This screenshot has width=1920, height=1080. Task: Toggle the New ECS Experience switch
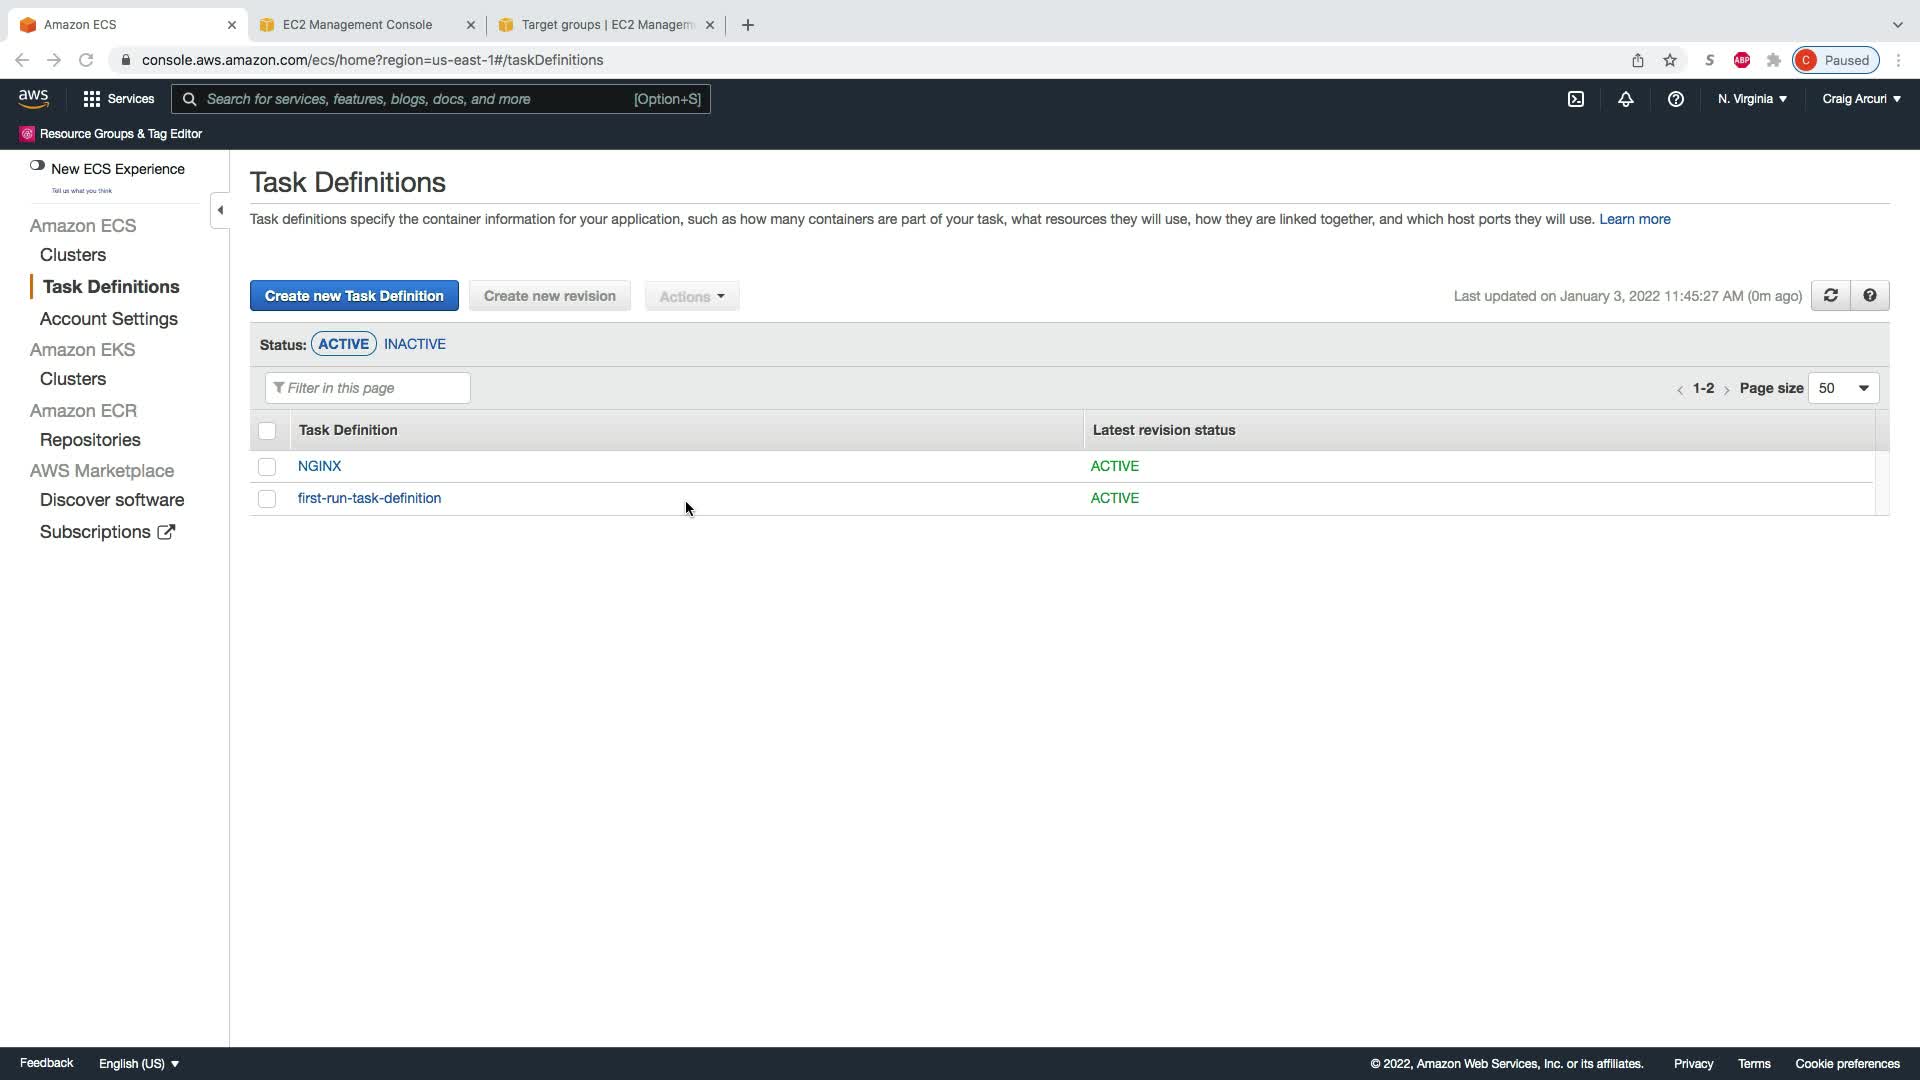click(x=37, y=166)
